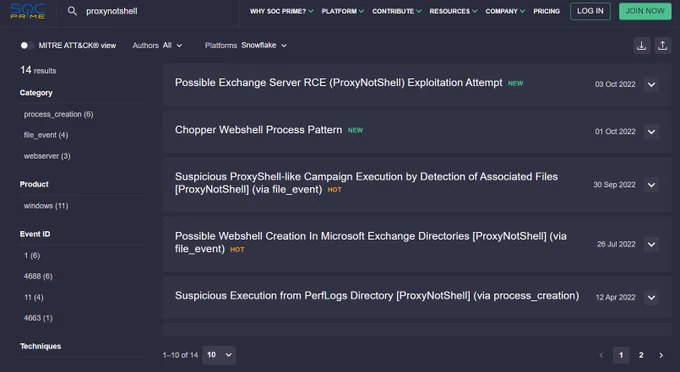Open results-per-page dropdown showing 10

[x=219, y=355]
